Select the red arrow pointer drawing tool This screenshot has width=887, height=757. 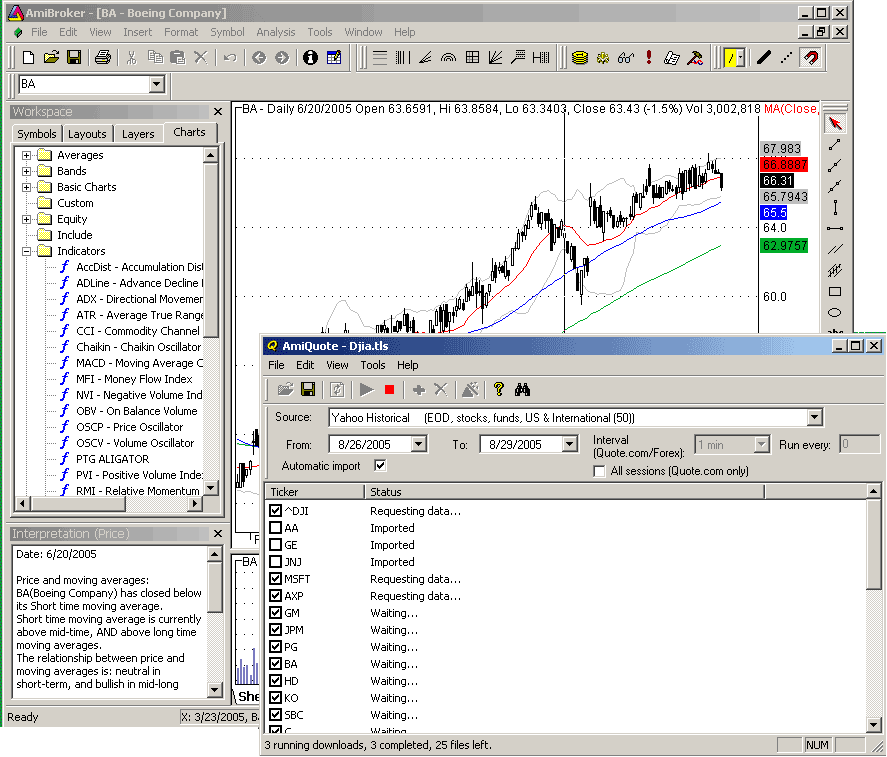[x=835, y=123]
